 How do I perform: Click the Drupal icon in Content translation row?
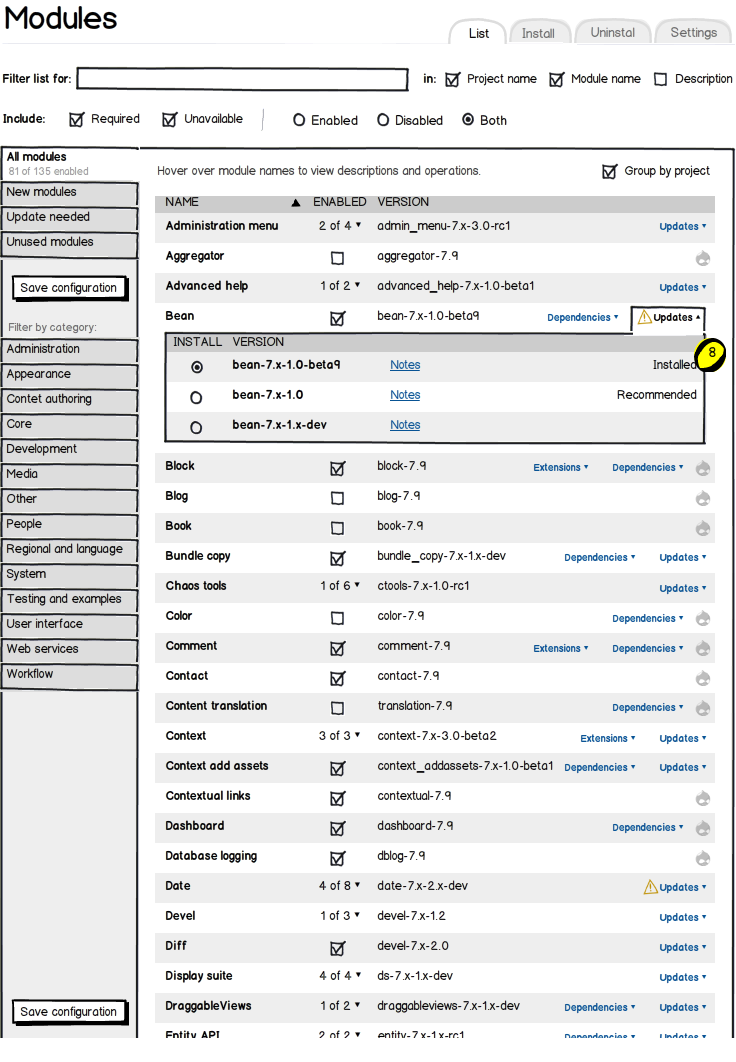(703, 708)
